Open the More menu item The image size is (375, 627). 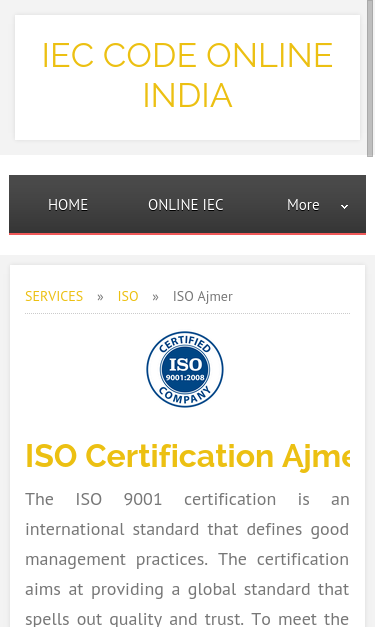[x=303, y=205]
